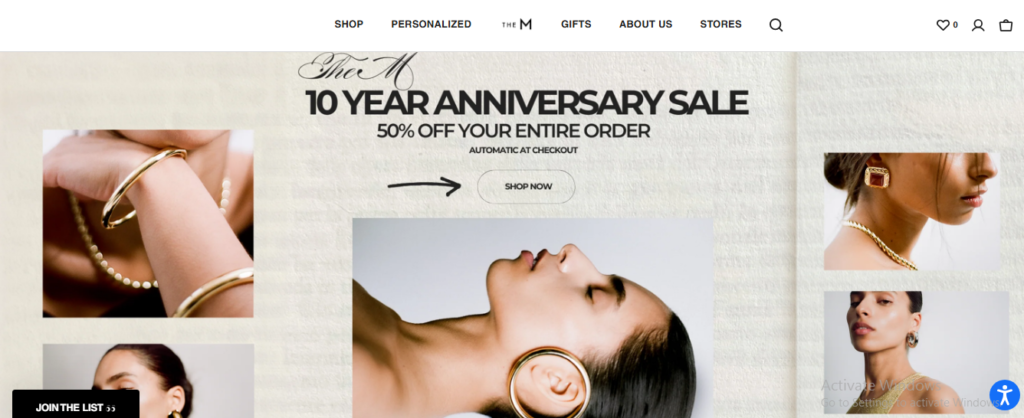This screenshot has width=1024, height=418.
Task: Open the GIFTS menu
Action: tap(576, 24)
